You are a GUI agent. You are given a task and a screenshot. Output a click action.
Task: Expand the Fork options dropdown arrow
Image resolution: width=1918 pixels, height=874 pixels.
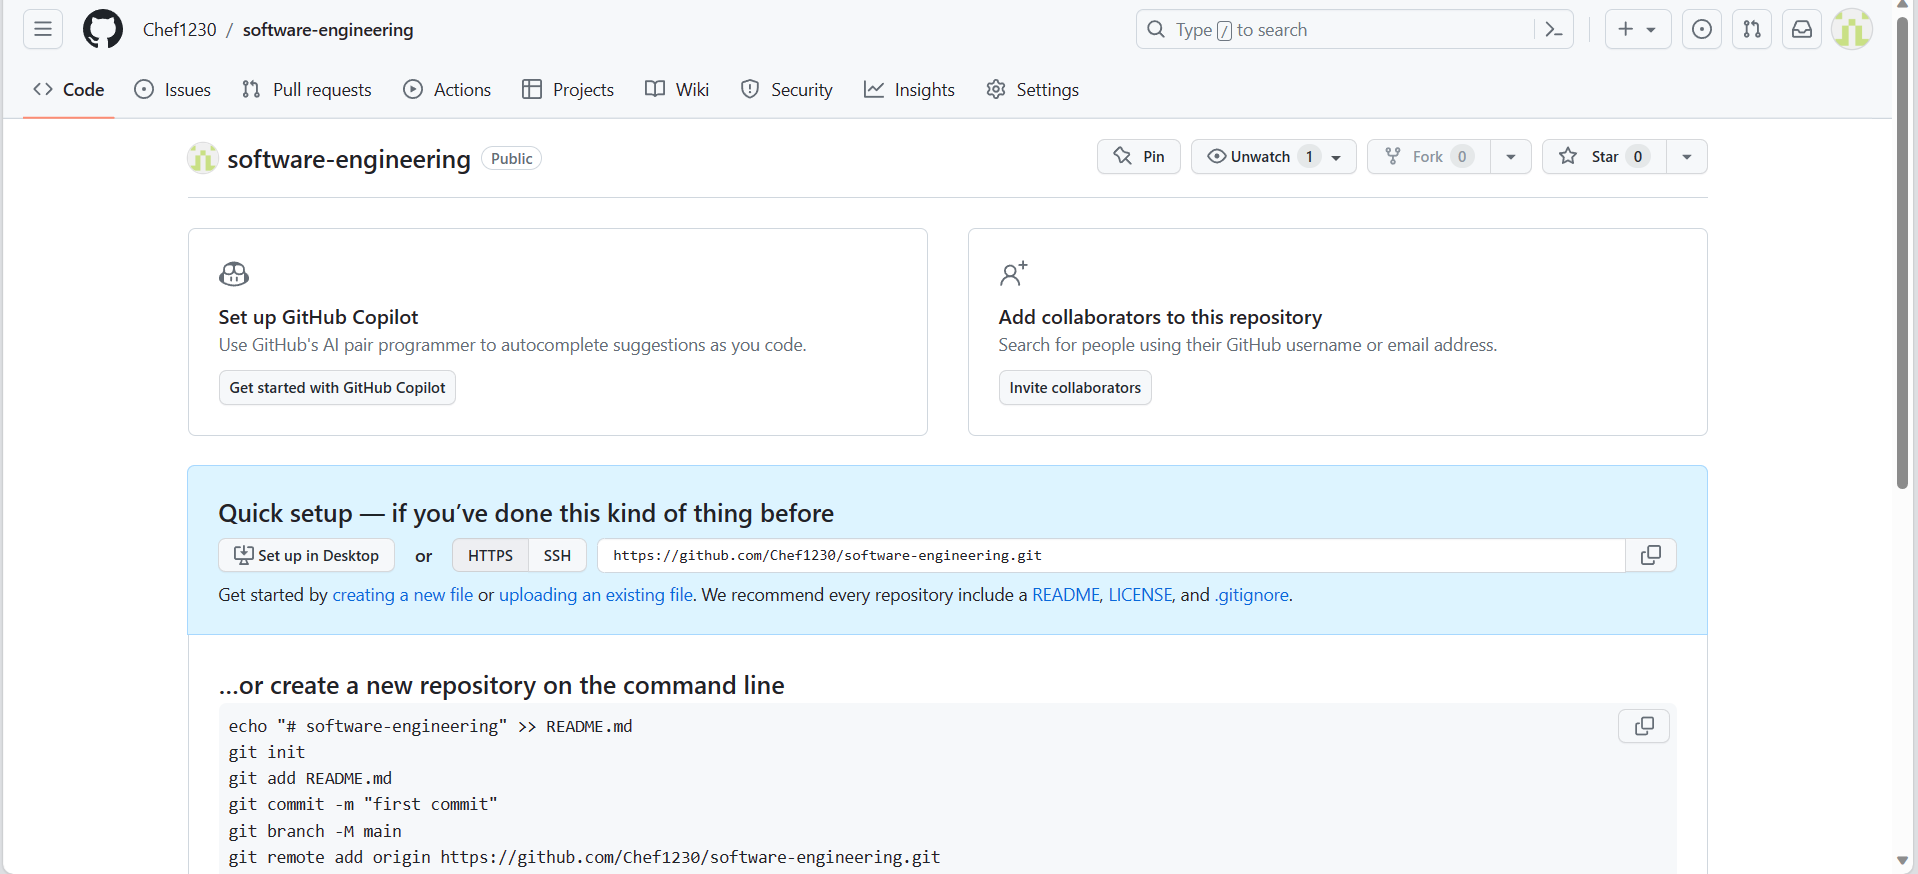click(1510, 157)
